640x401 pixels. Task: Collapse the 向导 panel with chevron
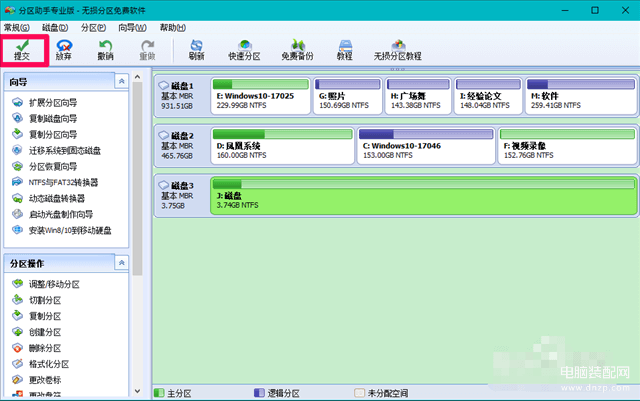coord(122,81)
